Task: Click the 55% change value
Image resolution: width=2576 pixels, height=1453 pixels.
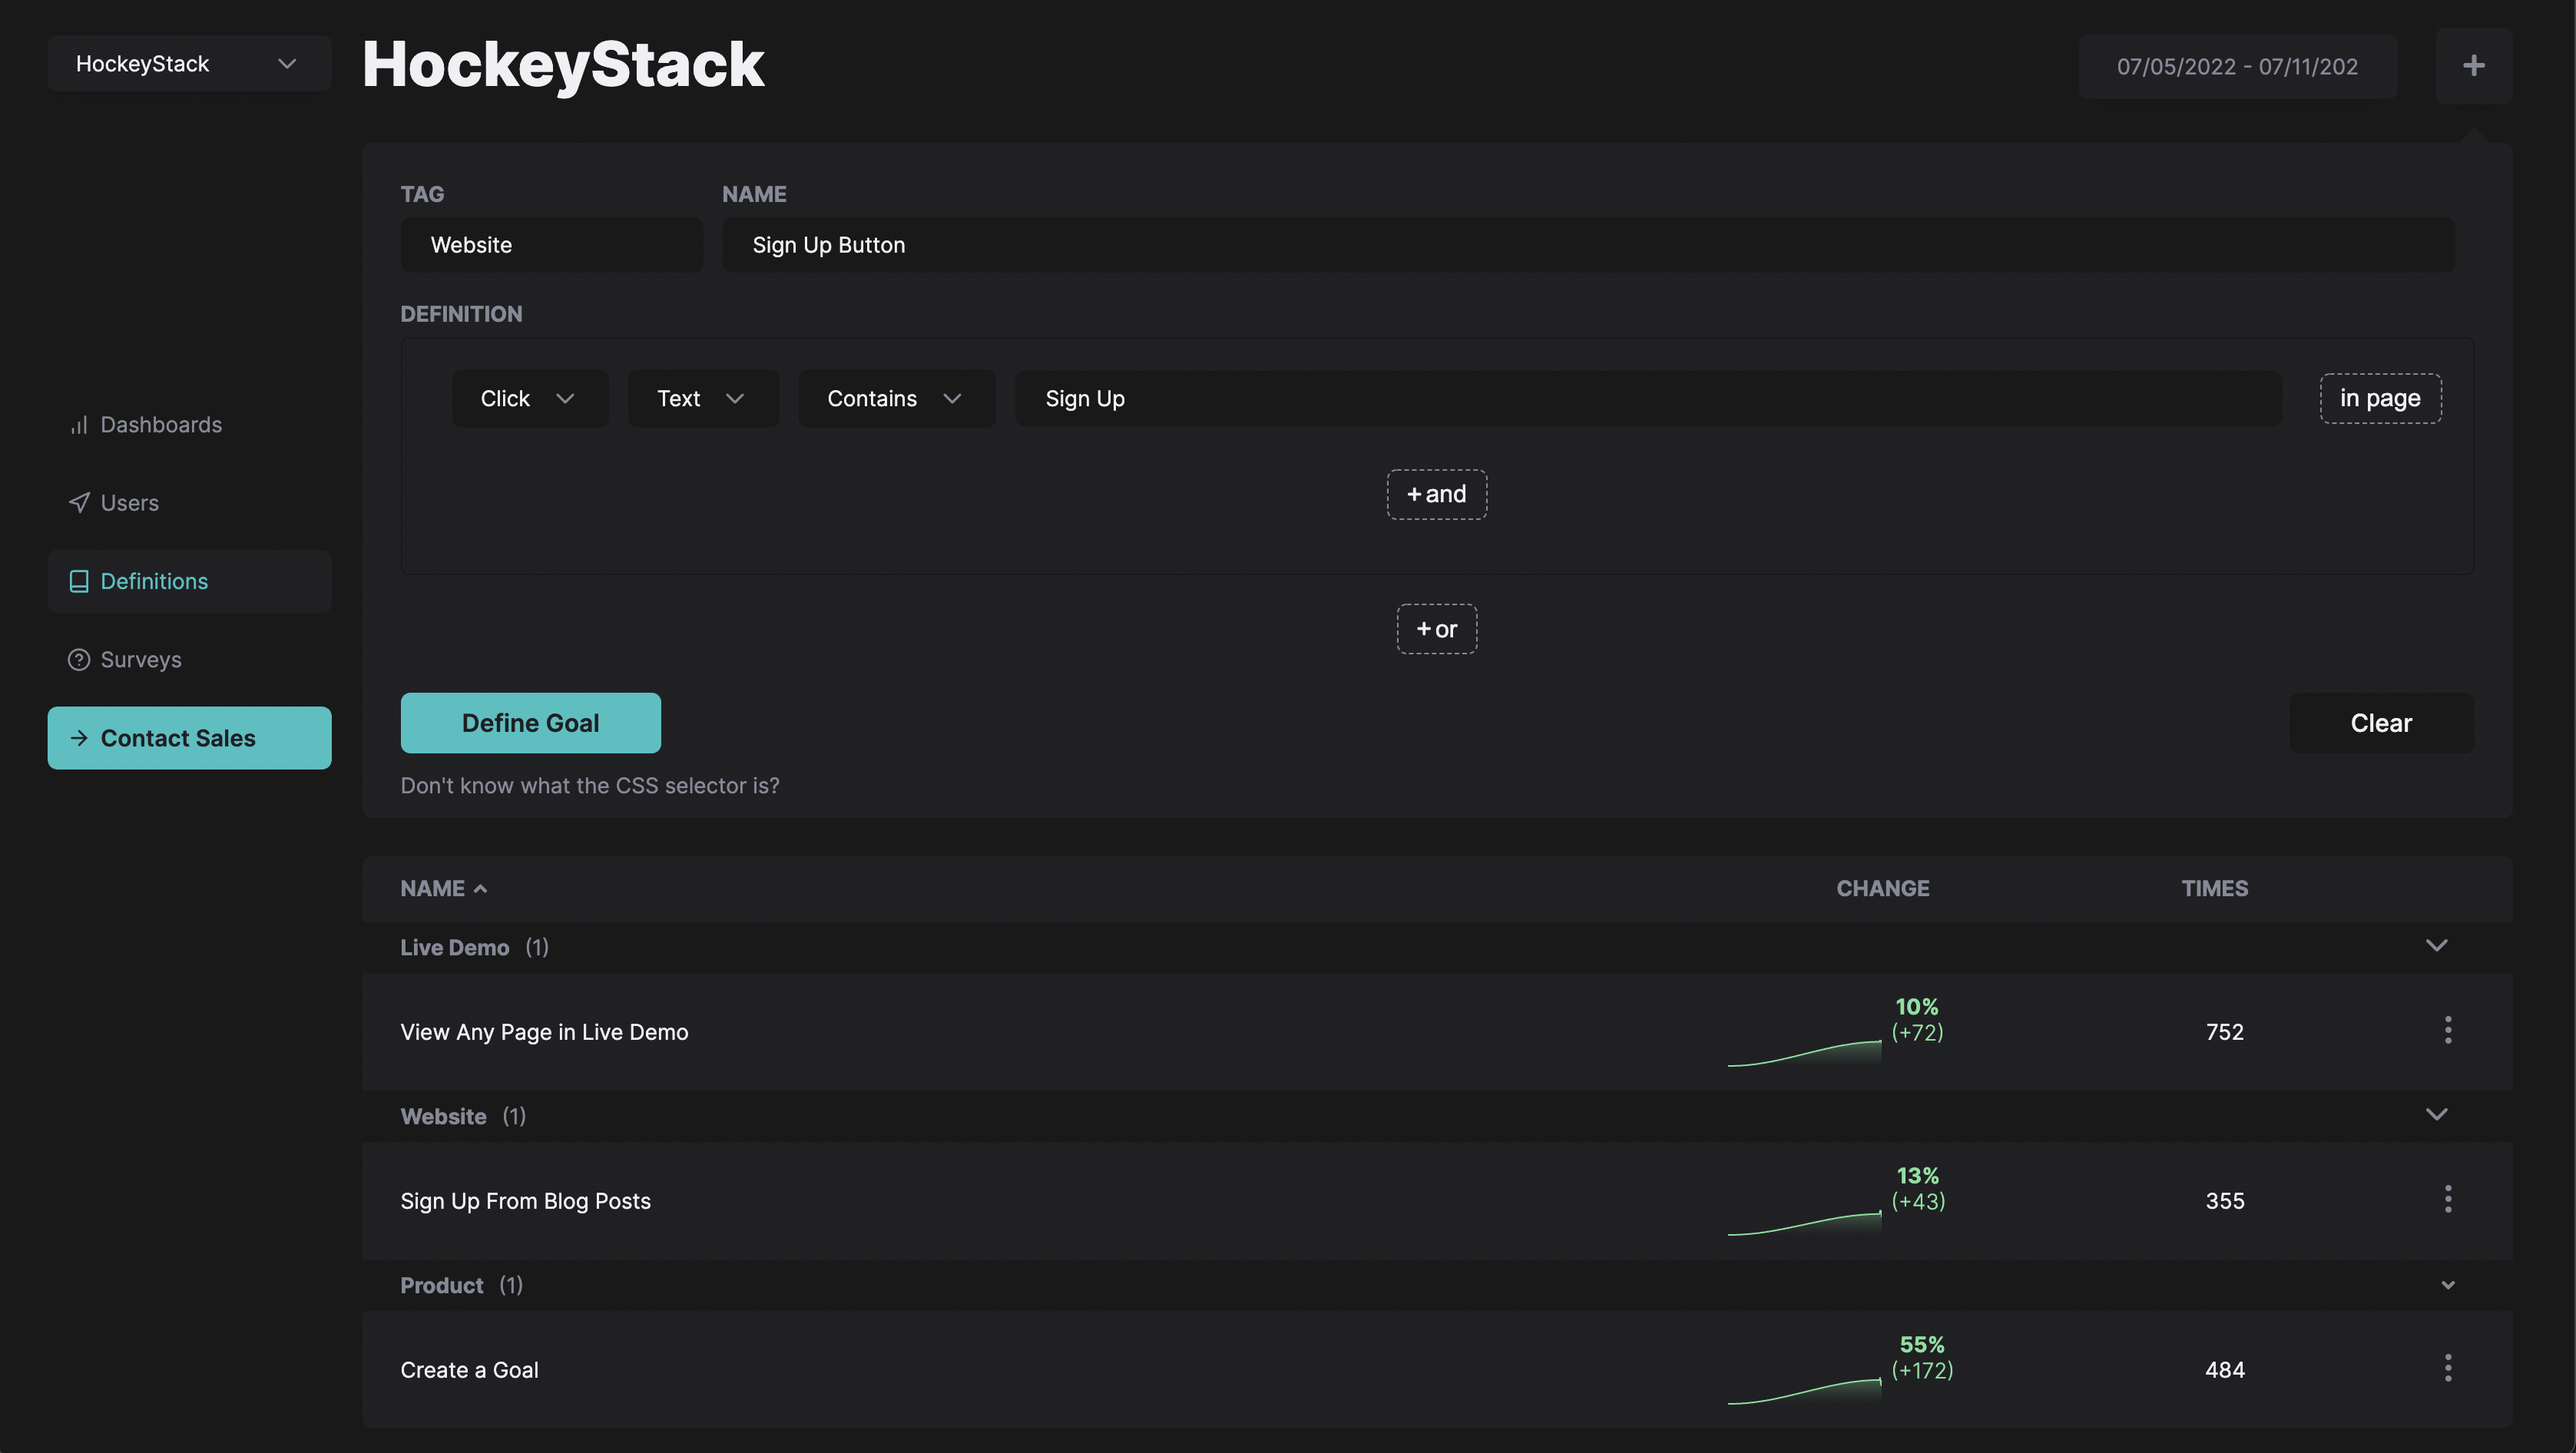Action: (1921, 1345)
